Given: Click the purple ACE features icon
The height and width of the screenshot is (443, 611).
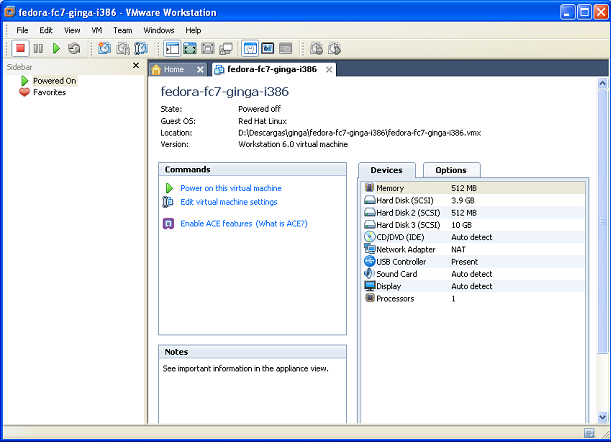Looking at the screenshot, I should [x=168, y=224].
